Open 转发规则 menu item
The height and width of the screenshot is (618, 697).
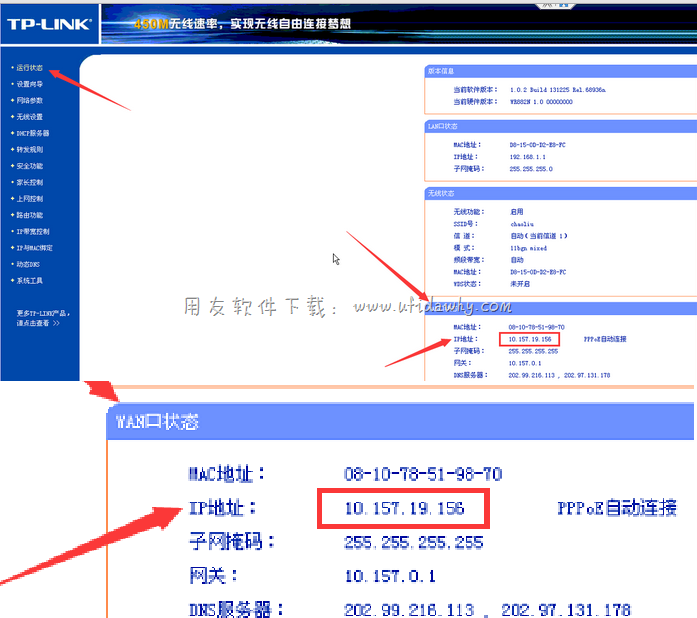click(29, 149)
